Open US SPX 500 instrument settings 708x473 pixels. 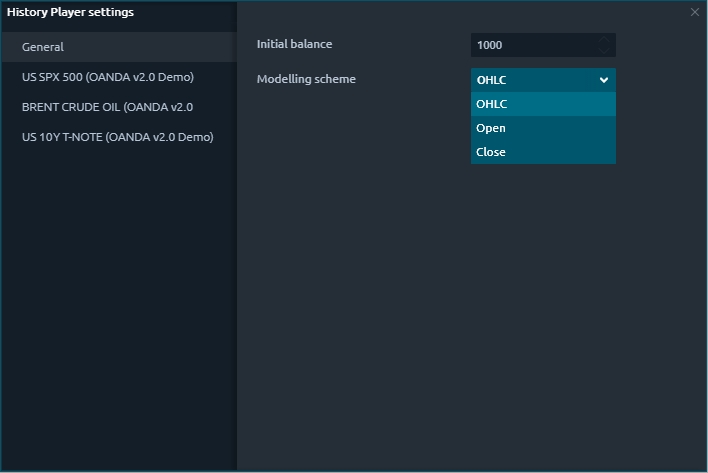[108, 77]
